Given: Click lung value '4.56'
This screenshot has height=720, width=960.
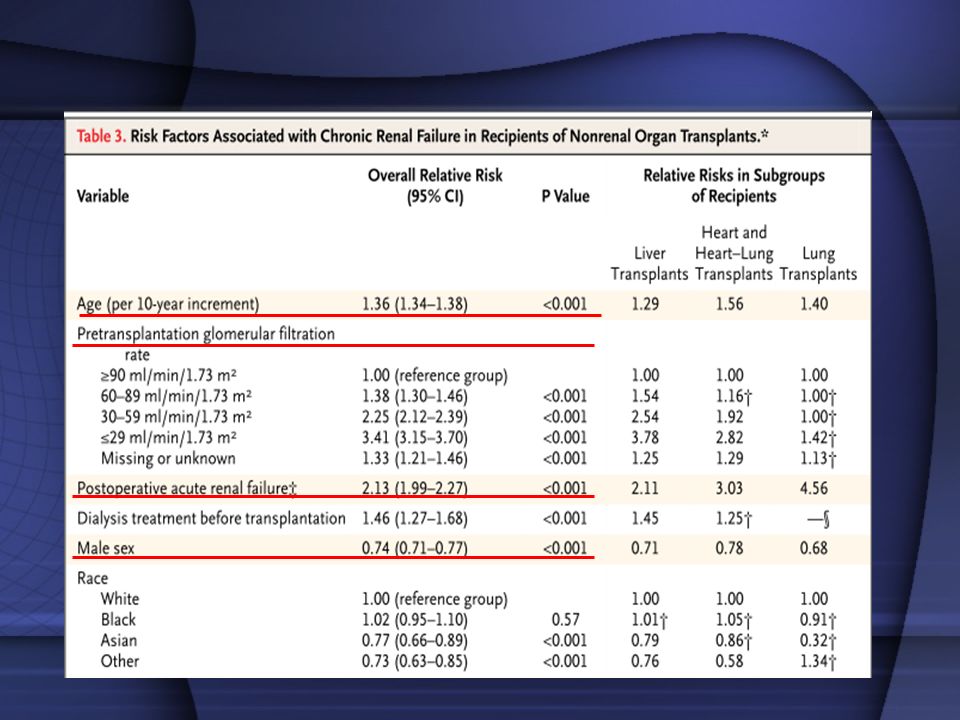Looking at the screenshot, I should tap(814, 489).
